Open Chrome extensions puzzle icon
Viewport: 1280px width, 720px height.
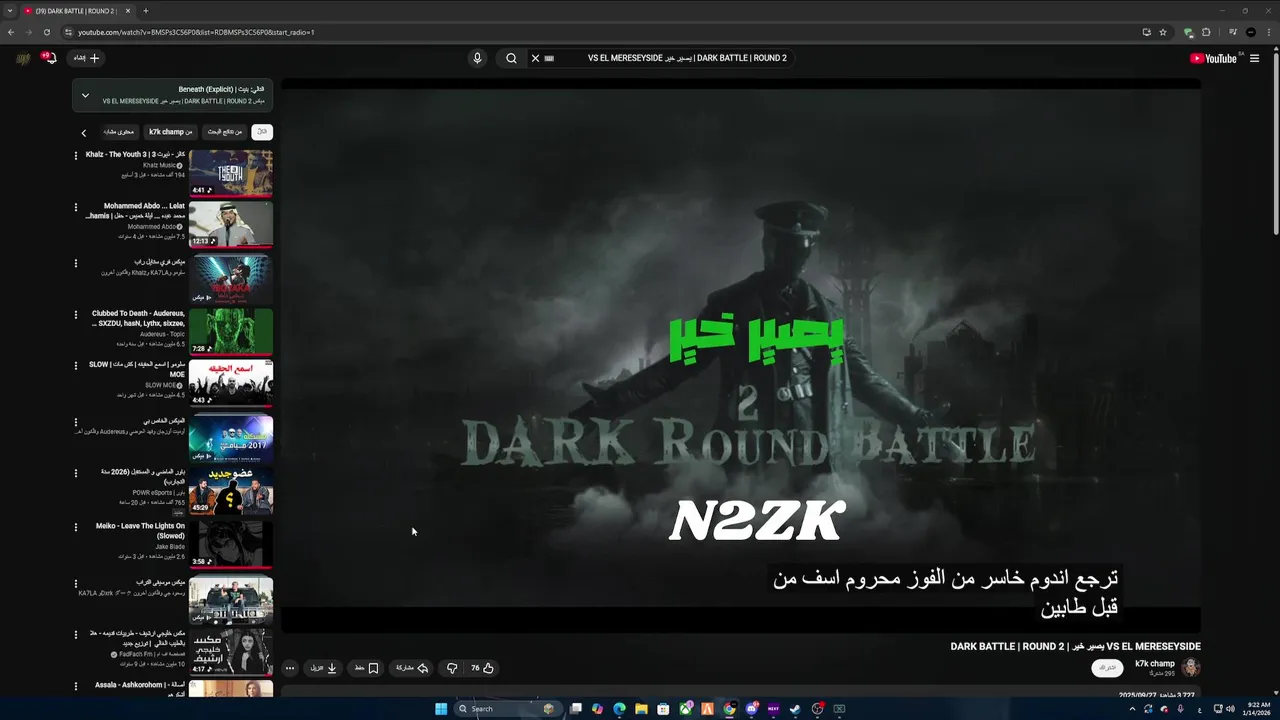tap(1206, 32)
